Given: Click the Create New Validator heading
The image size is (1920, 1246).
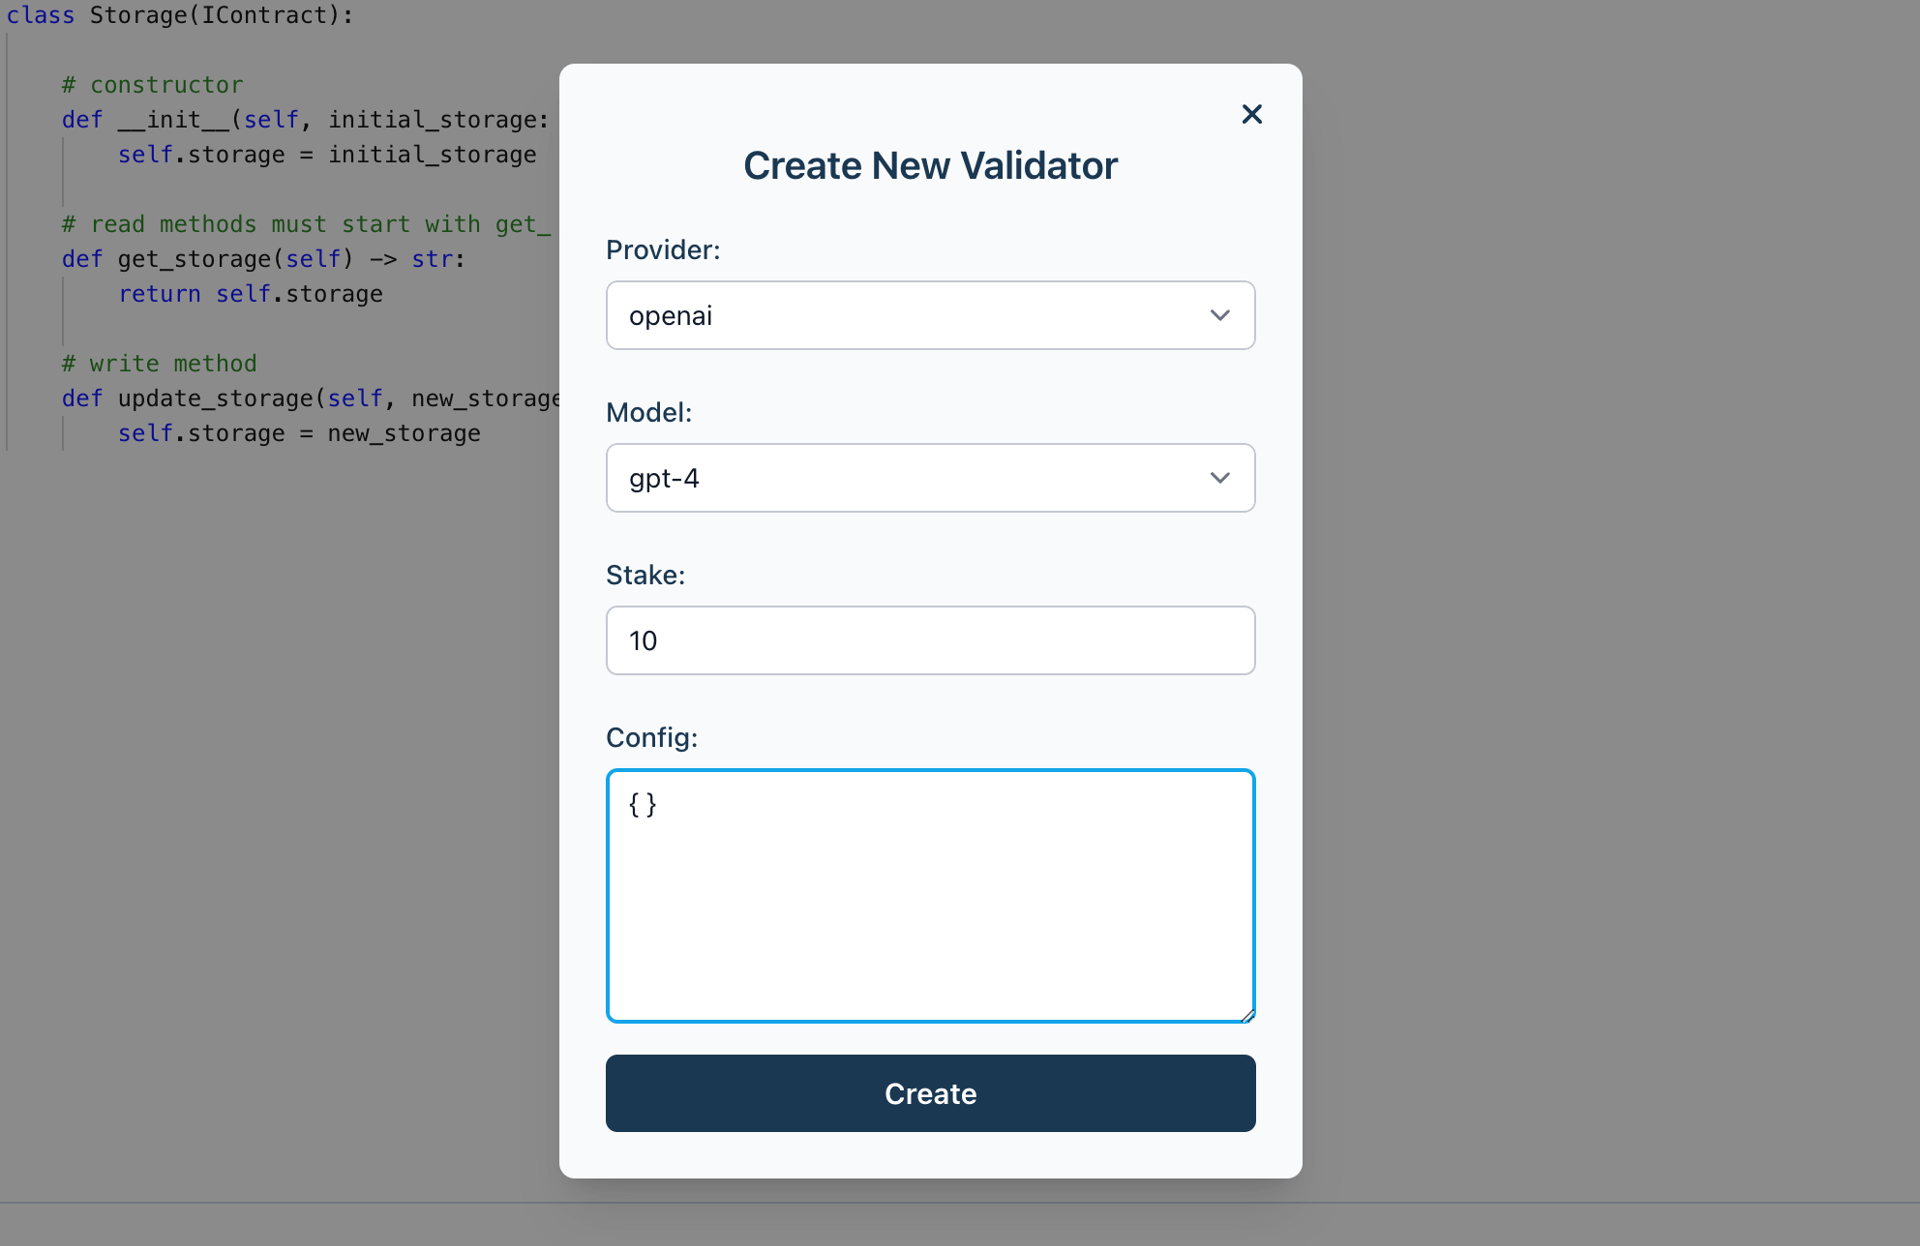Looking at the screenshot, I should 929,166.
